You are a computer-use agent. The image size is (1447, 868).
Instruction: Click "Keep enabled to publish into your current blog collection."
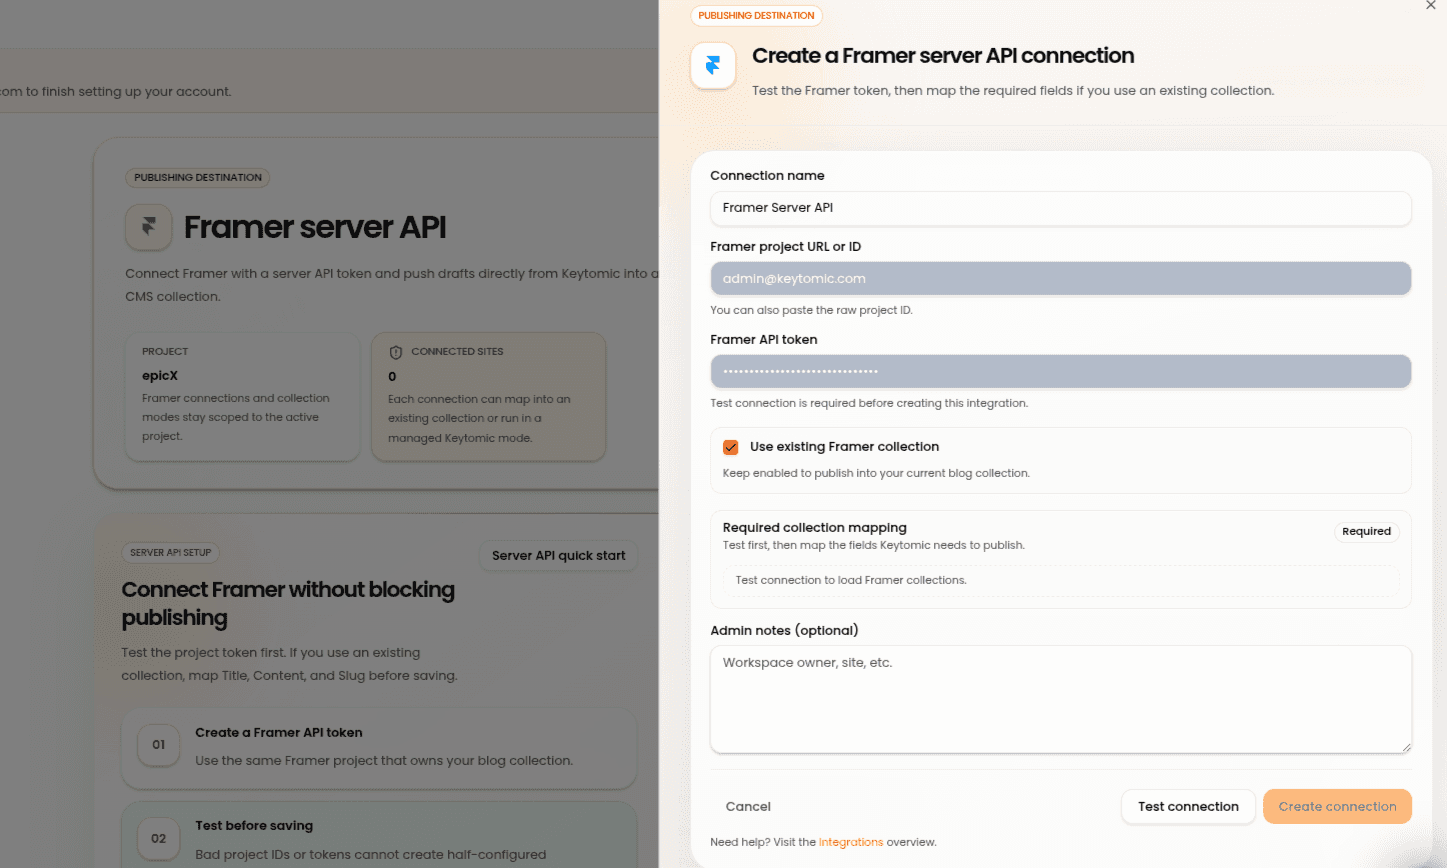pos(876,473)
